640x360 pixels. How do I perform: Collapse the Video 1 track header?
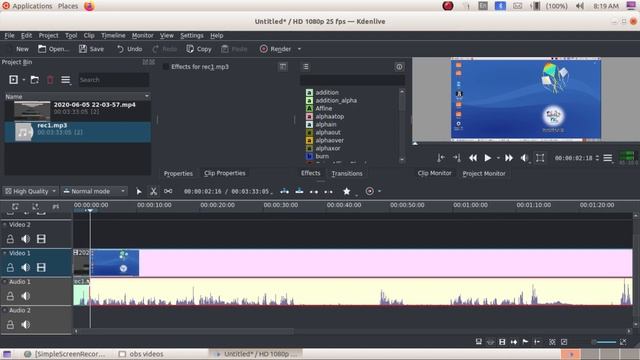point(5,253)
